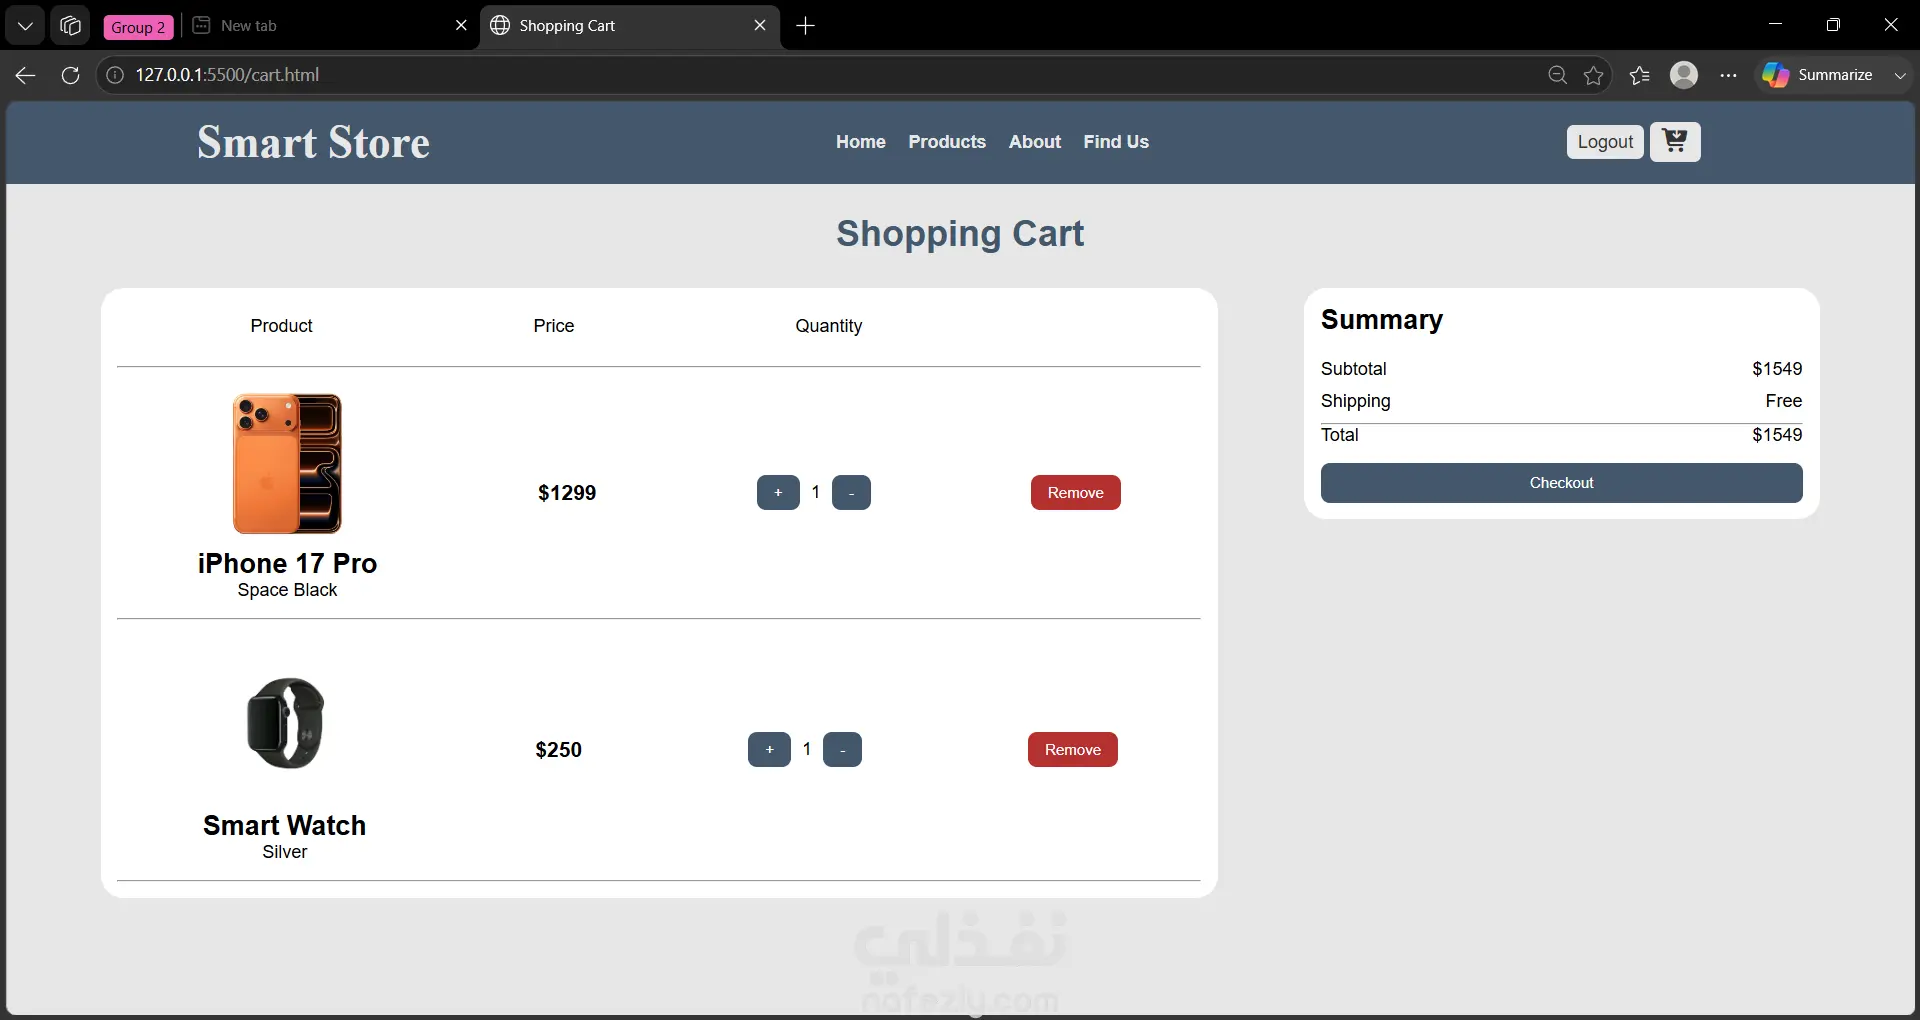1920x1020 pixels.
Task: Click the Product column header
Action: [281, 326]
